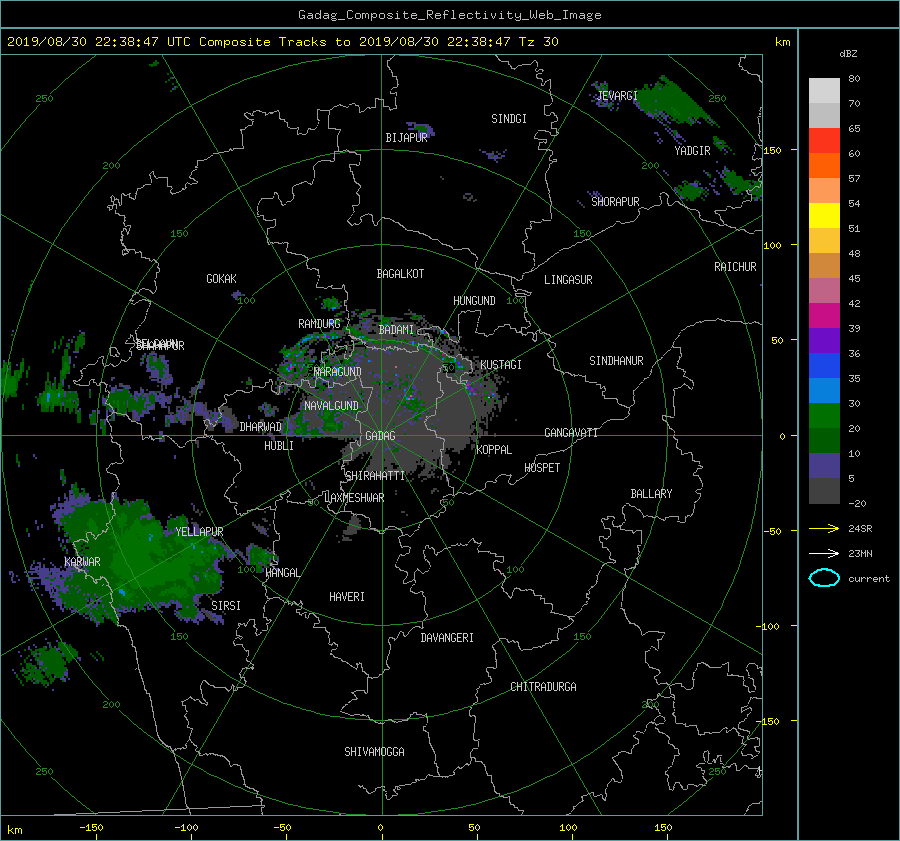Click the LAXMESHWAR label
900x841 pixels.
[x=354, y=498]
